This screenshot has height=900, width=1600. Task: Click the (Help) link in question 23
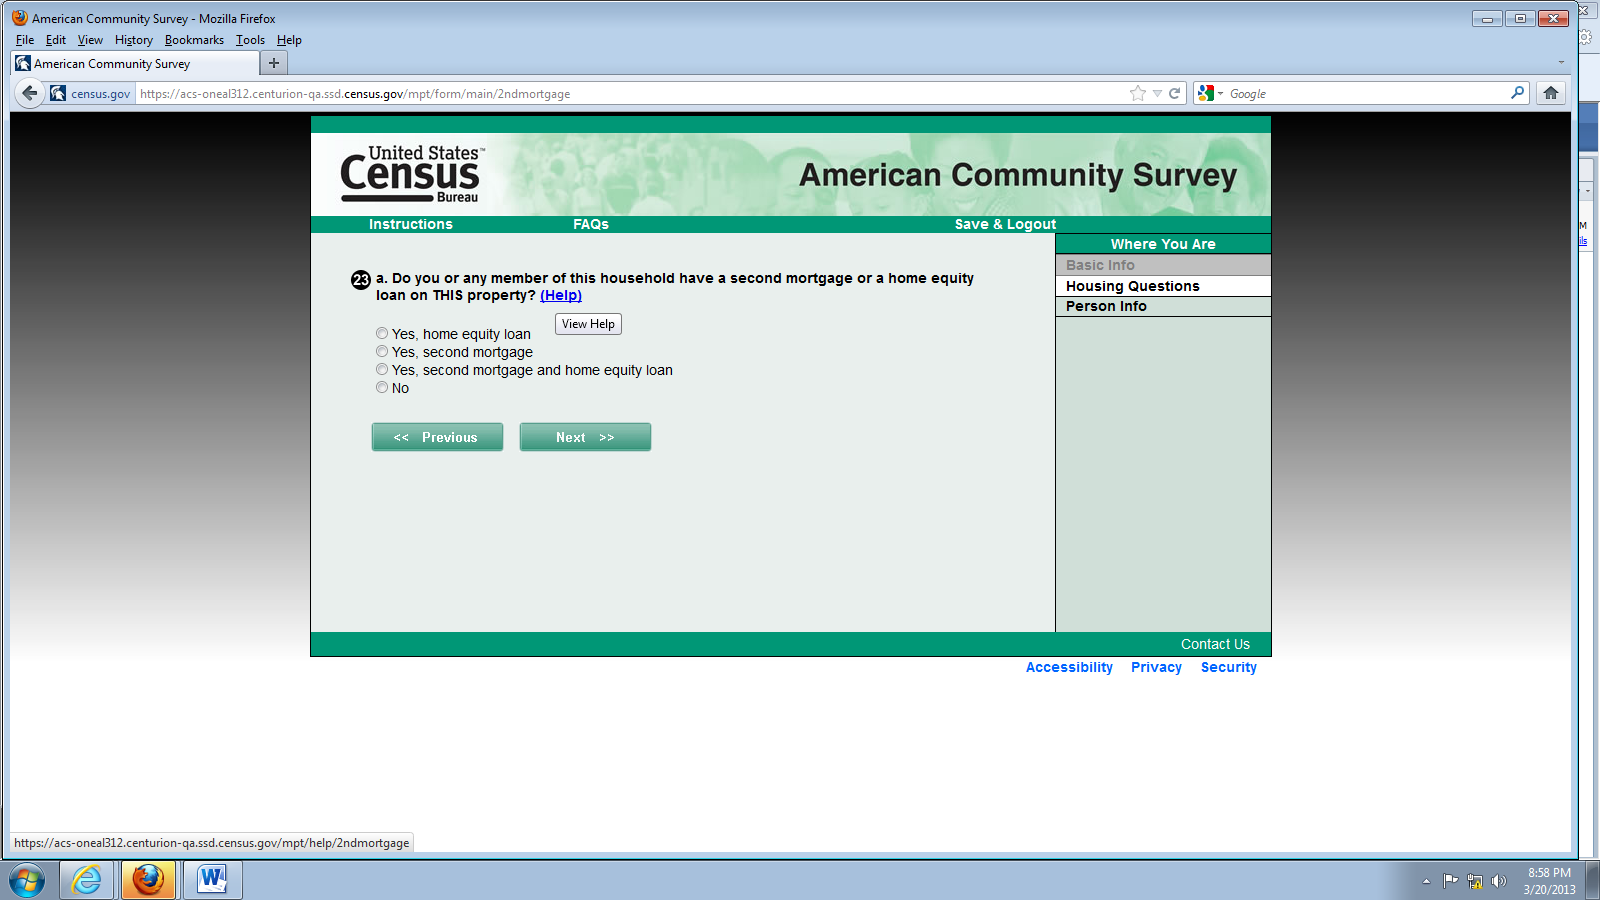561,295
